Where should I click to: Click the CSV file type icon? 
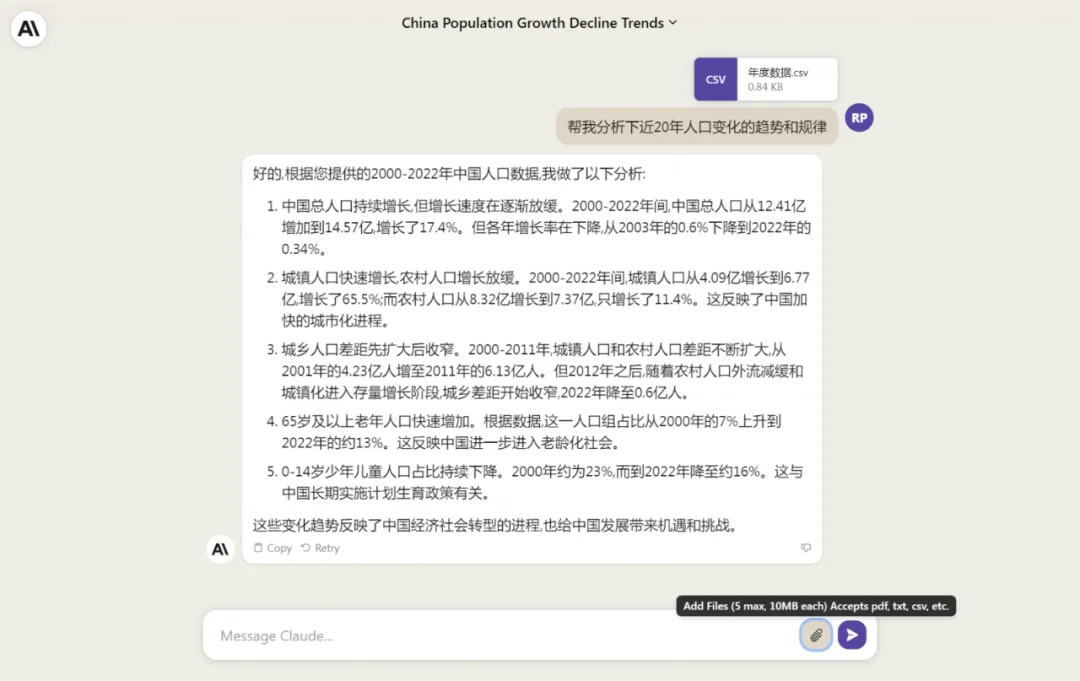716,79
